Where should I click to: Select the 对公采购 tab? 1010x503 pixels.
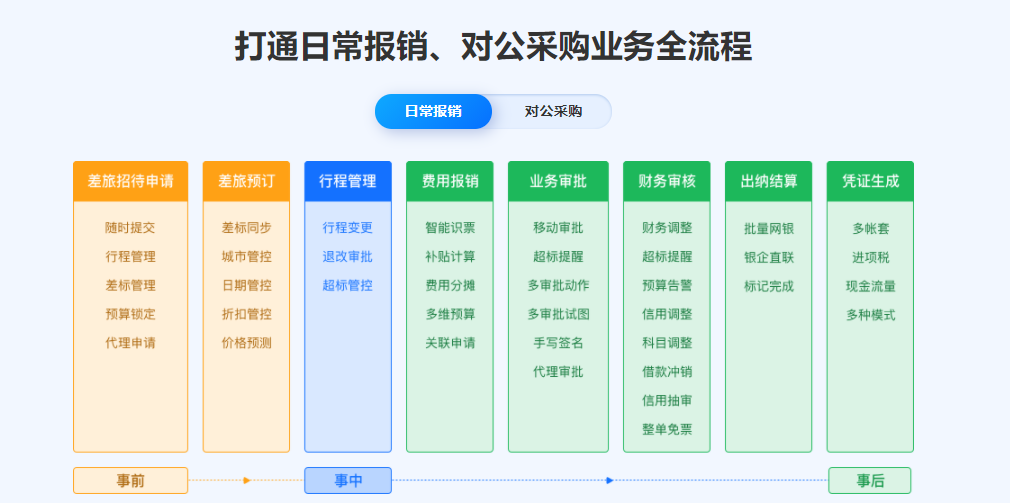pyautogui.click(x=553, y=111)
